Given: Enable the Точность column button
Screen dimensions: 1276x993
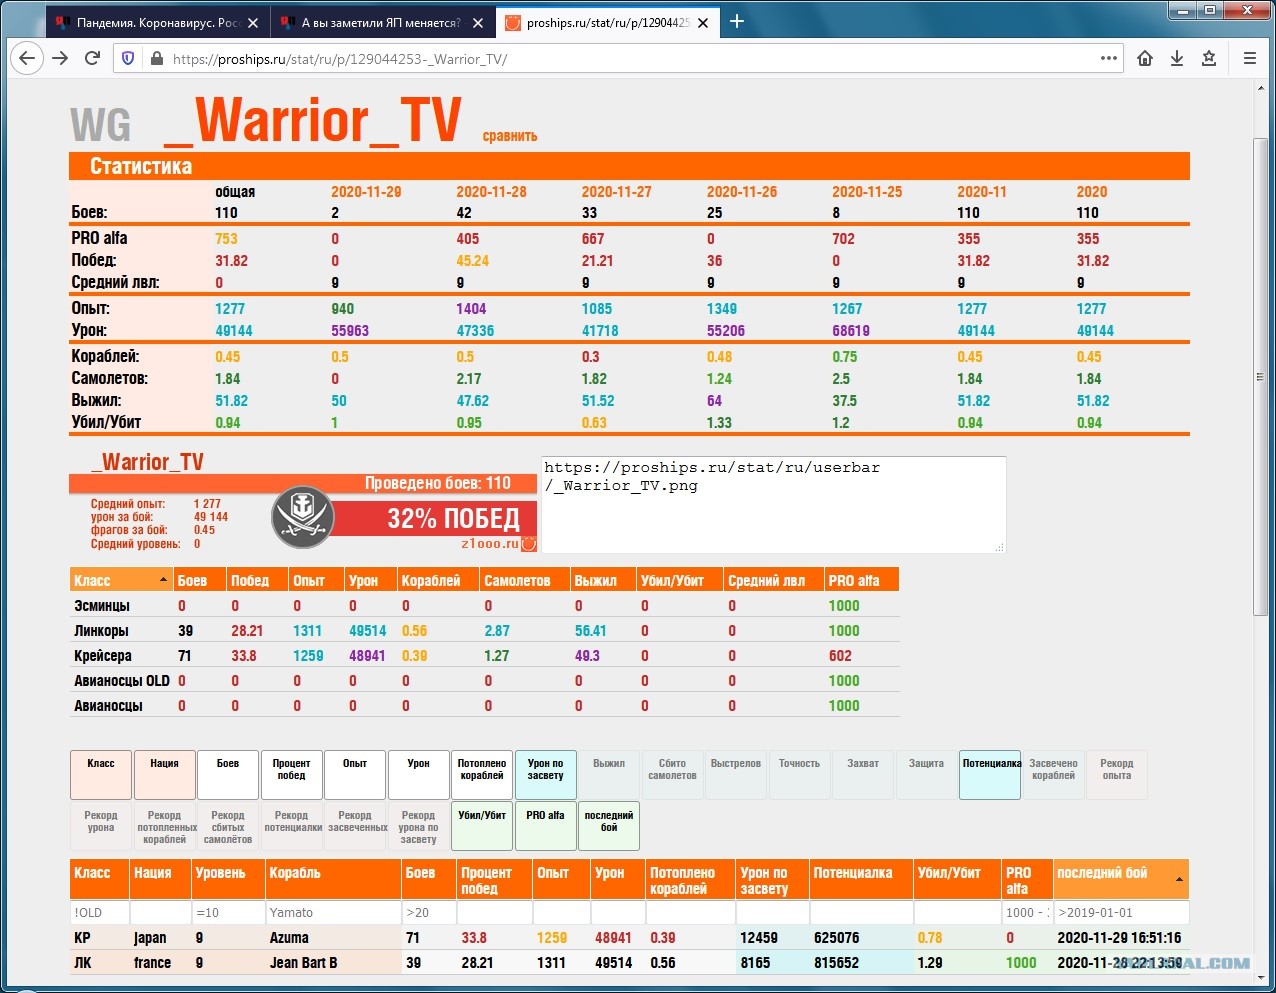Looking at the screenshot, I should [799, 775].
